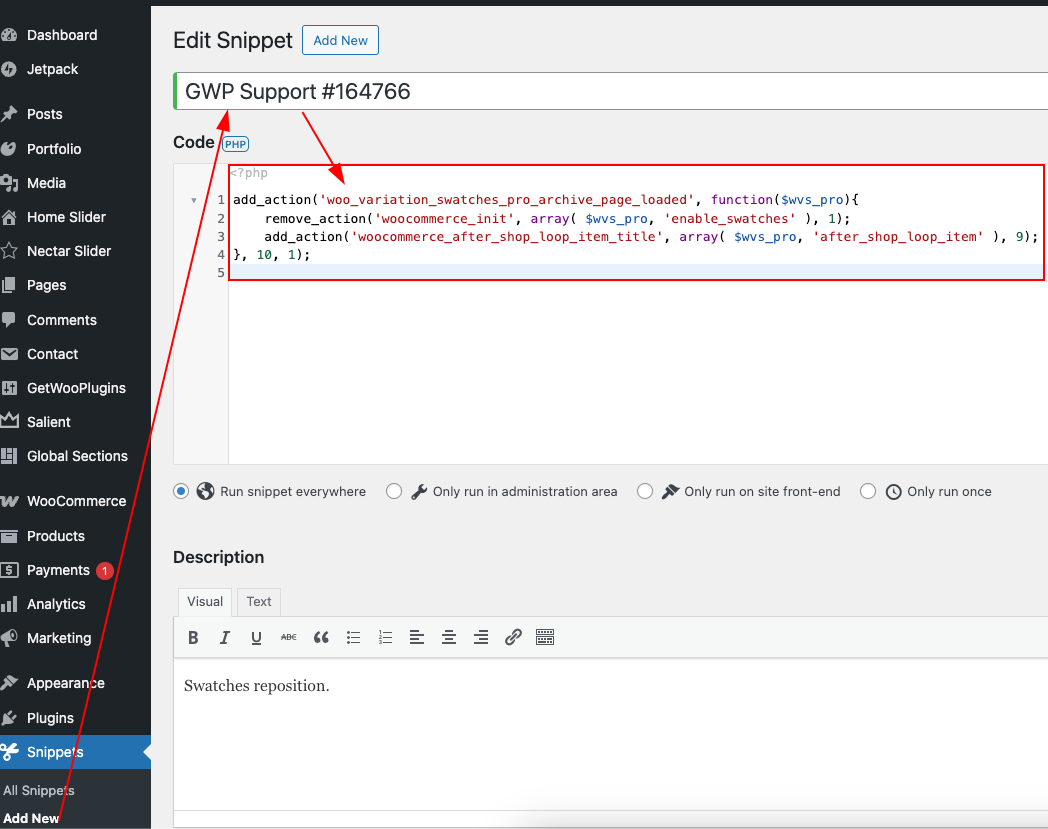Go to the Dashboard link

[62, 35]
